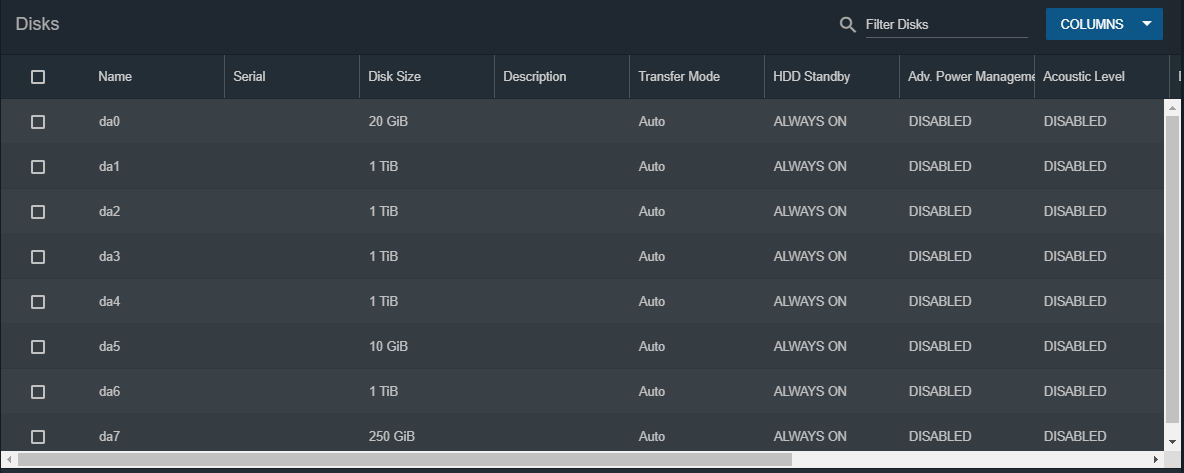Image resolution: width=1184 pixels, height=473 pixels.
Task: Click the horizontal scrollbar thumb
Action: (x=405, y=459)
